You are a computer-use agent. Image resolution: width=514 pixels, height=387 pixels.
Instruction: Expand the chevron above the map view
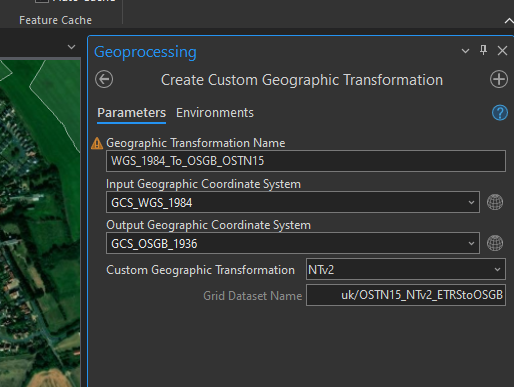(x=71, y=47)
